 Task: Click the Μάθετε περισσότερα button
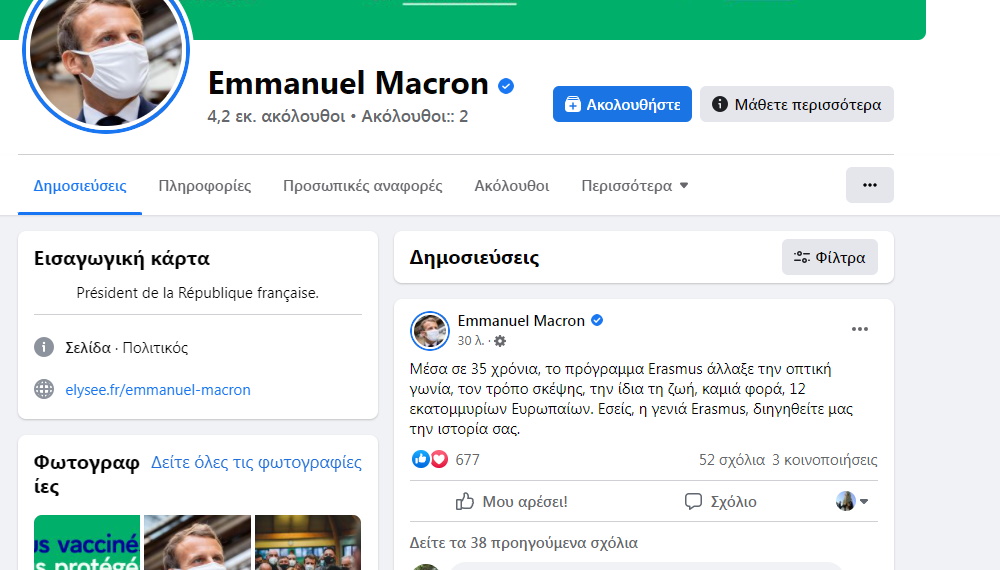pos(797,104)
